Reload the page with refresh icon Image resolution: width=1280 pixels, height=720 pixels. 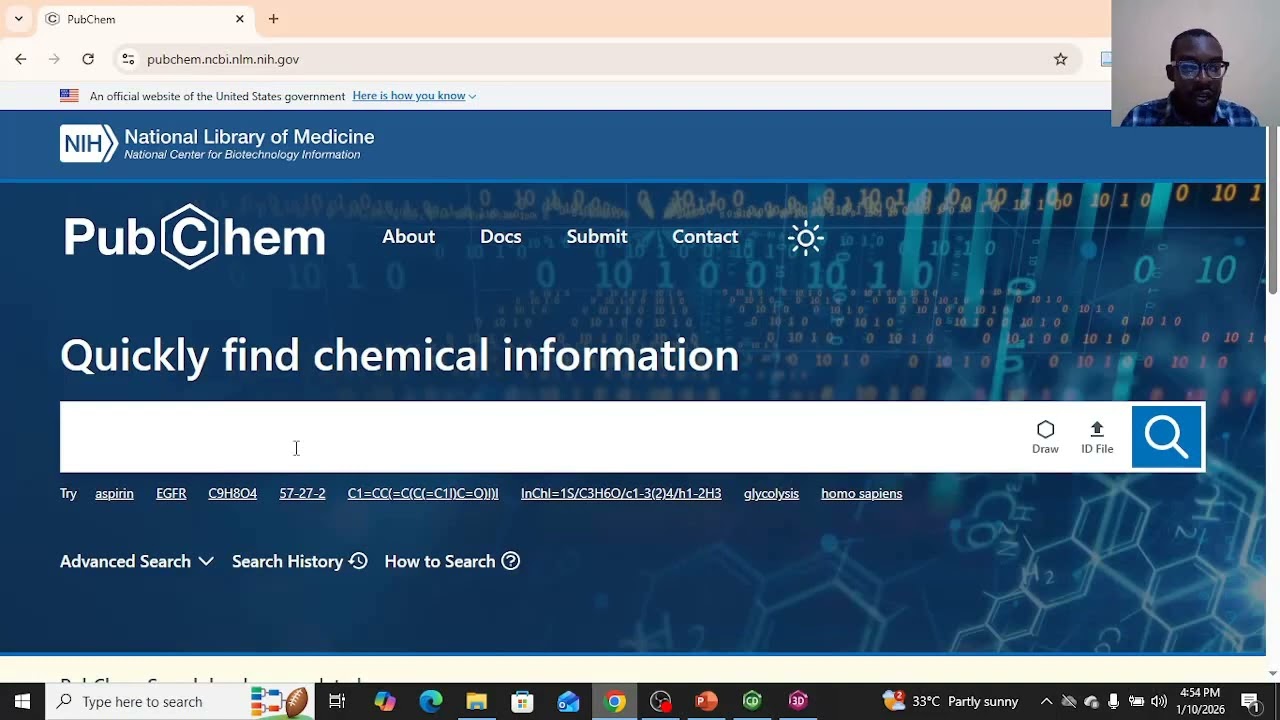coord(88,59)
